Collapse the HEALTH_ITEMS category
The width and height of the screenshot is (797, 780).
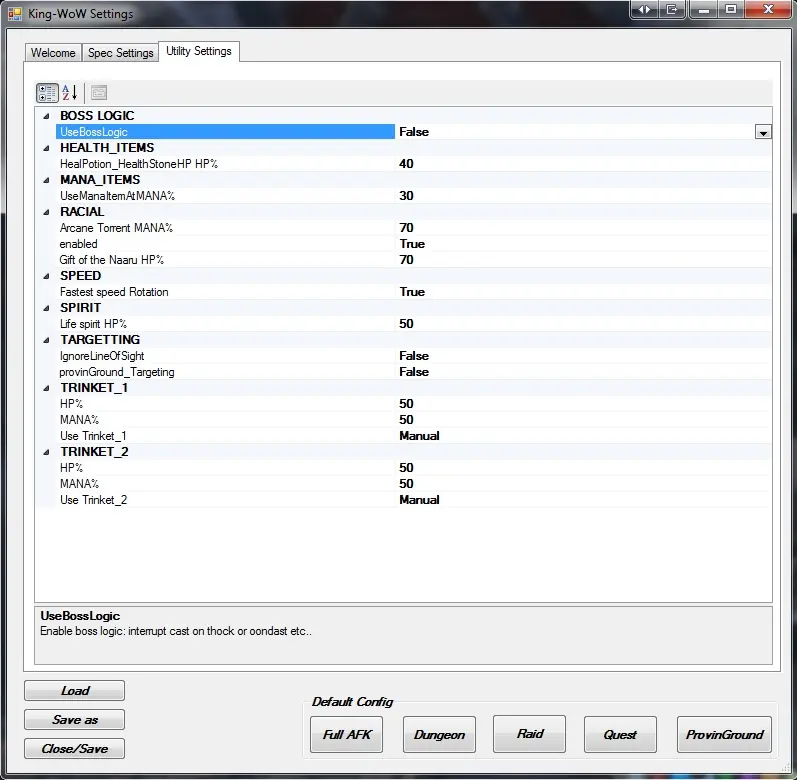(x=46, y=148)
